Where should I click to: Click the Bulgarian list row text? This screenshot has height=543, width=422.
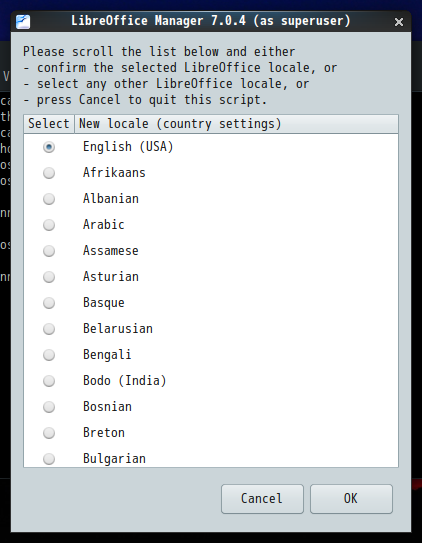[114, 459]
